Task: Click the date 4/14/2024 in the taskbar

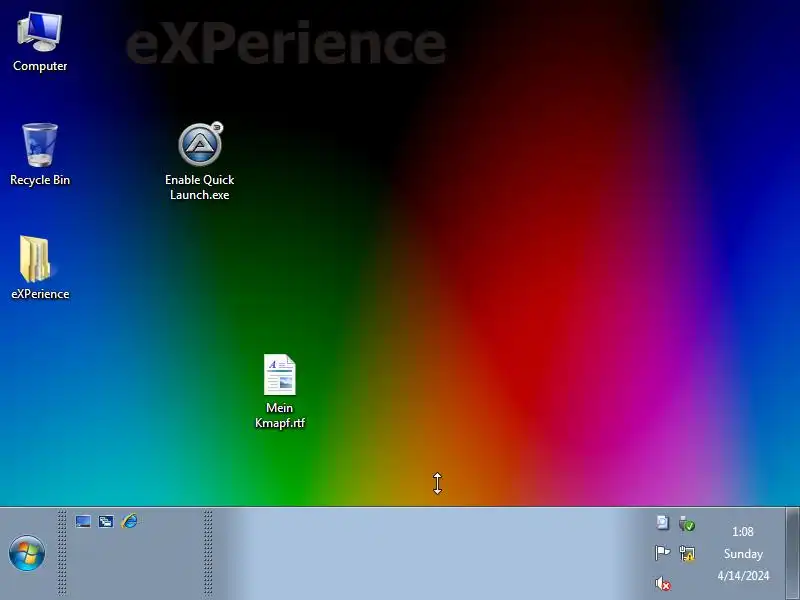Action: tap(743, 576)
